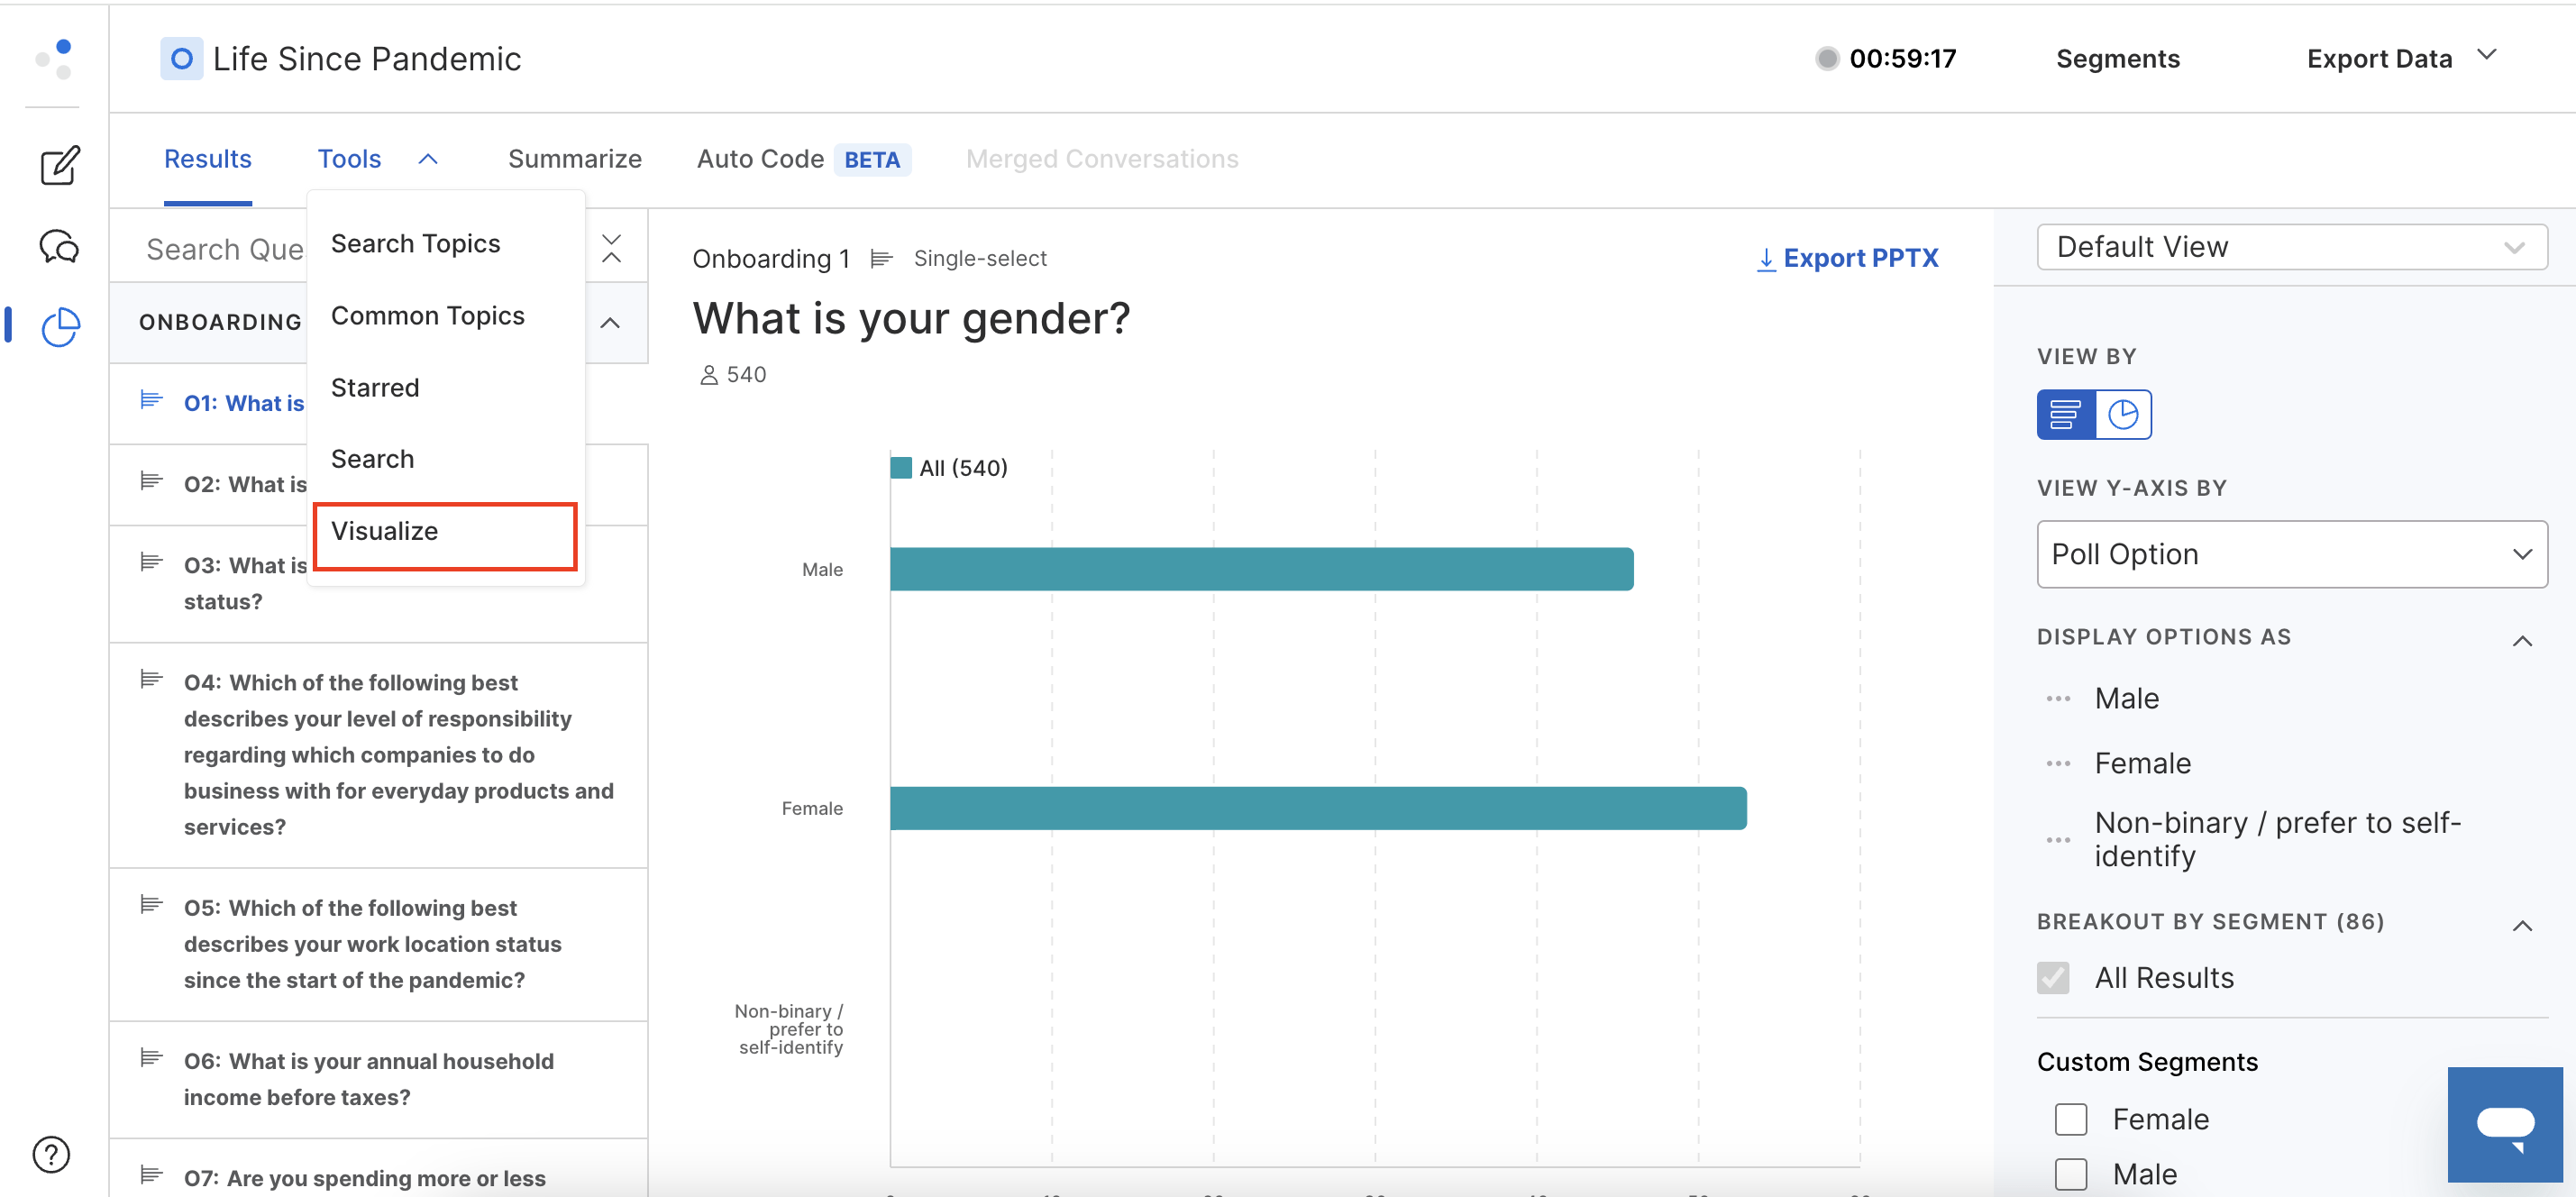The width and height of the screenshot is (2576, 1197).
Task: Open the pie chart analysis sidebar icon
Action: [x=59, y=327]
